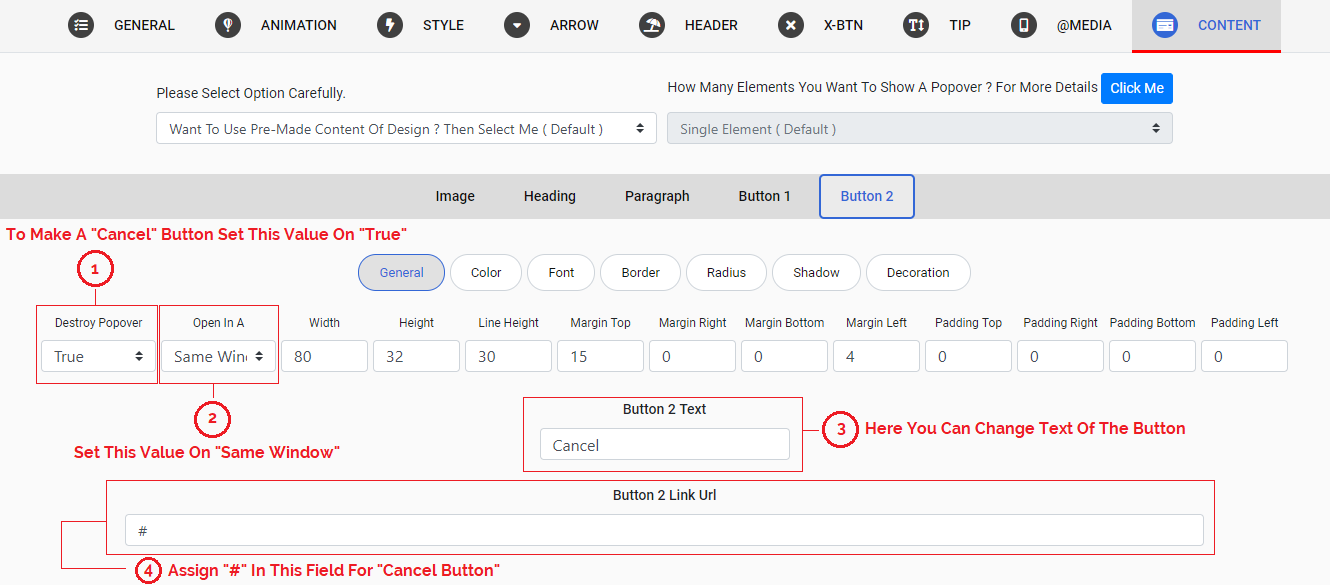
Task: Switch to the Button 1 tab
Action: (x=764, y=196)
